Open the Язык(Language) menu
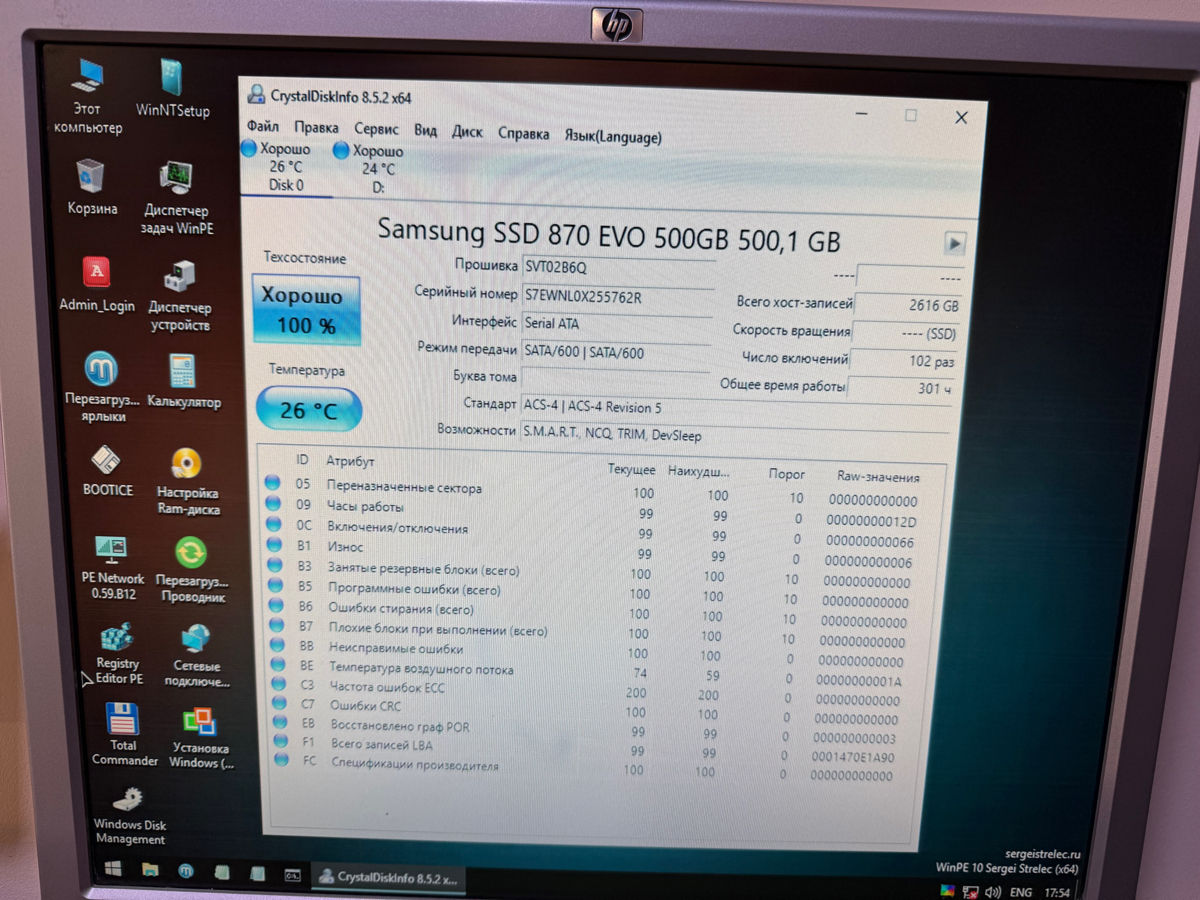The width and height of the screenshot is (1200, 900). (612, 136)
